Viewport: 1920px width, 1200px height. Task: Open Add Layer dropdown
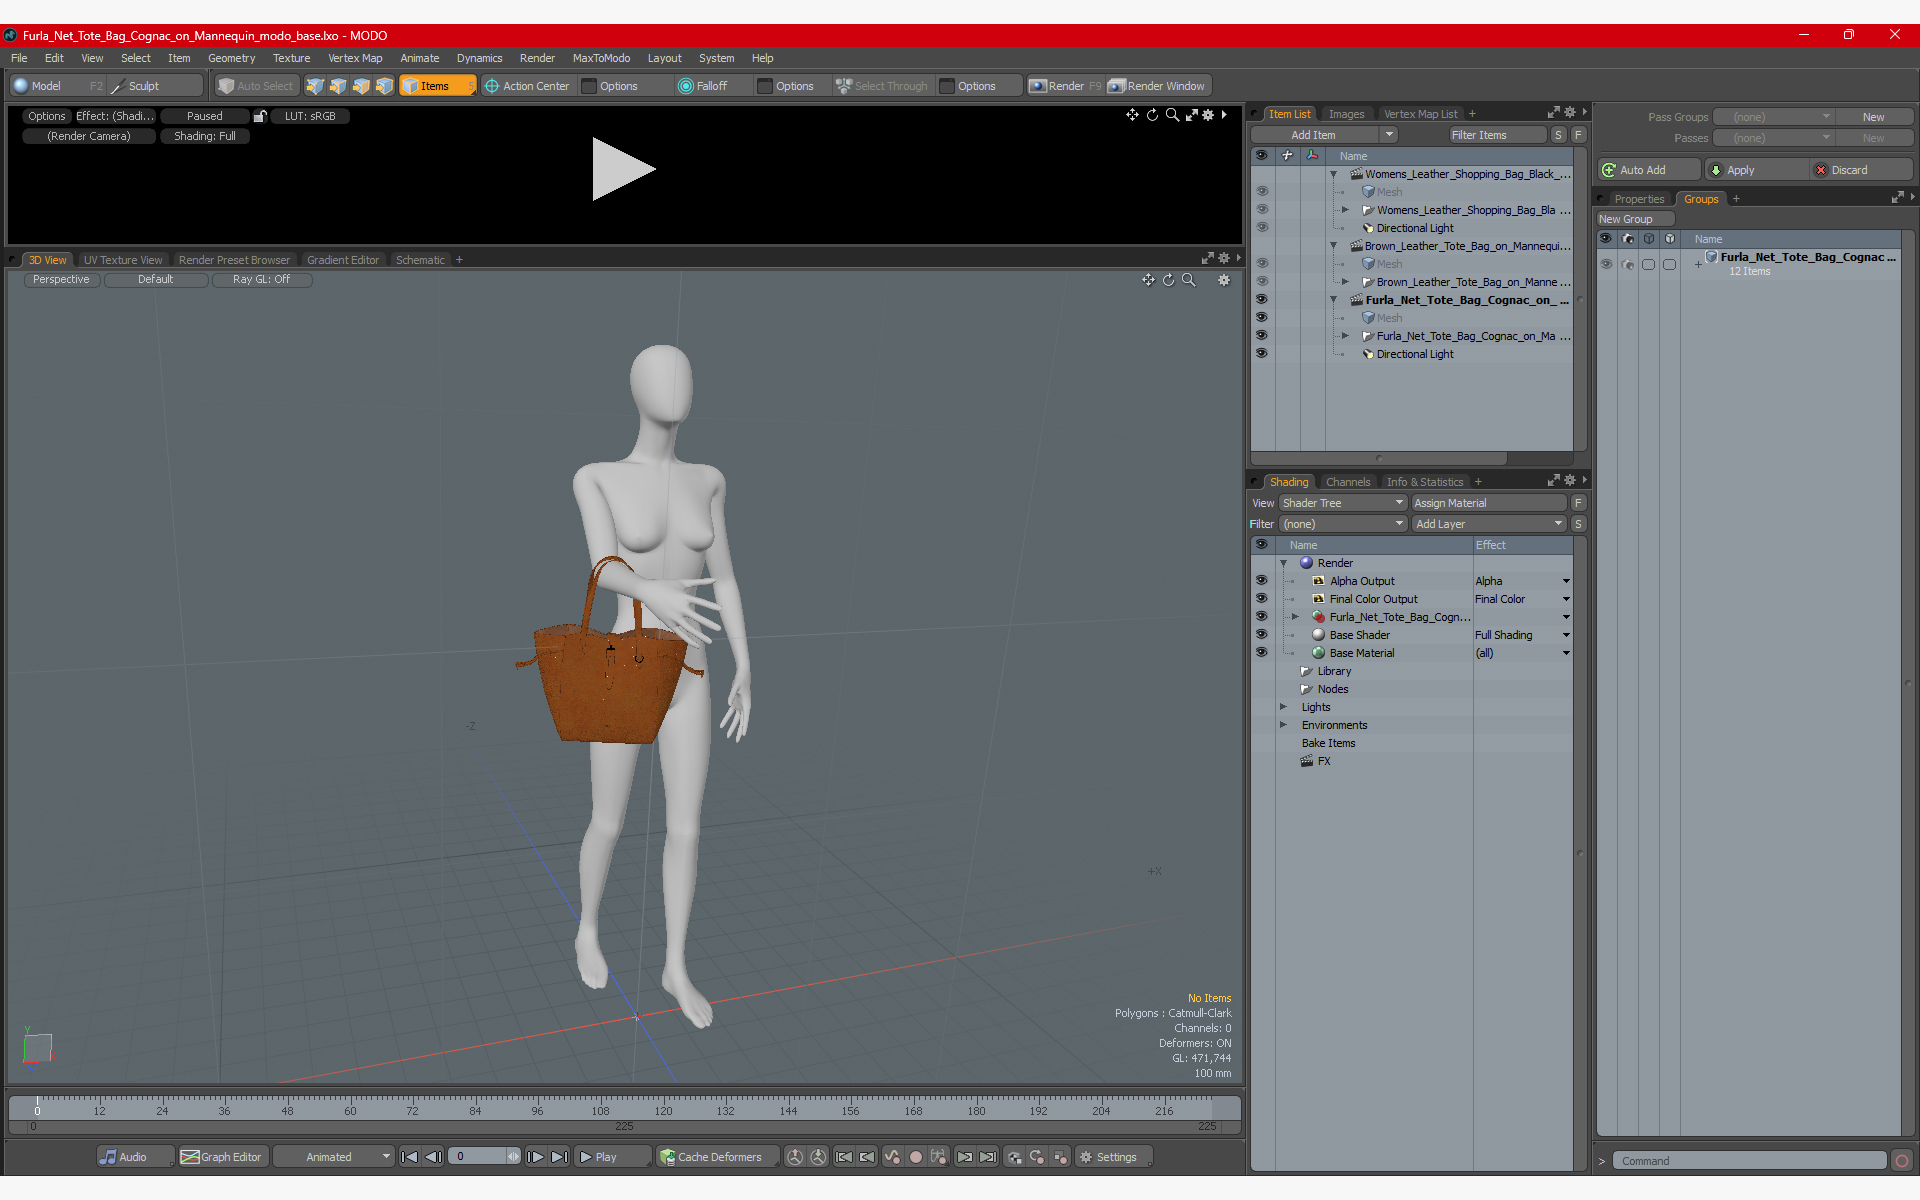point(1489,524)
